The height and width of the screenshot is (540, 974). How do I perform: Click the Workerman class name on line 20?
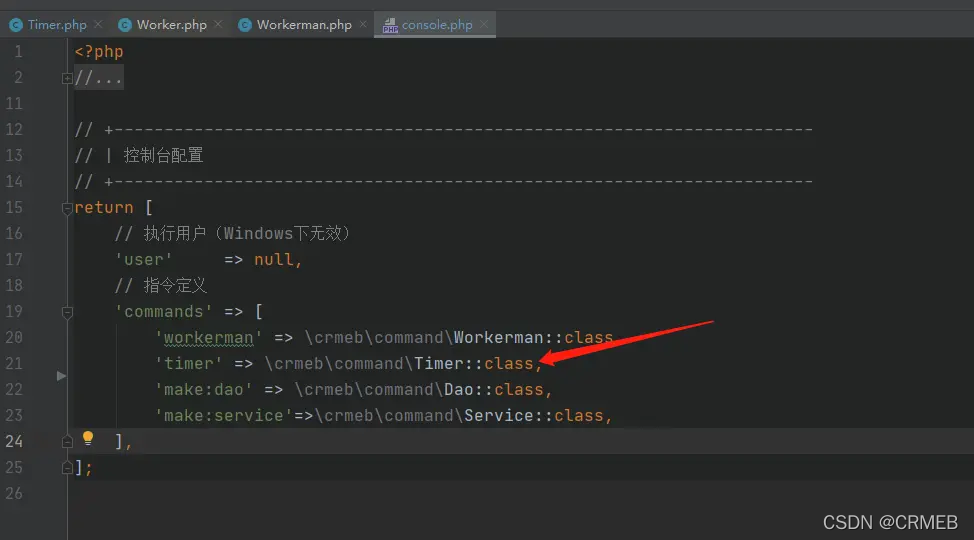click(498, 338)
